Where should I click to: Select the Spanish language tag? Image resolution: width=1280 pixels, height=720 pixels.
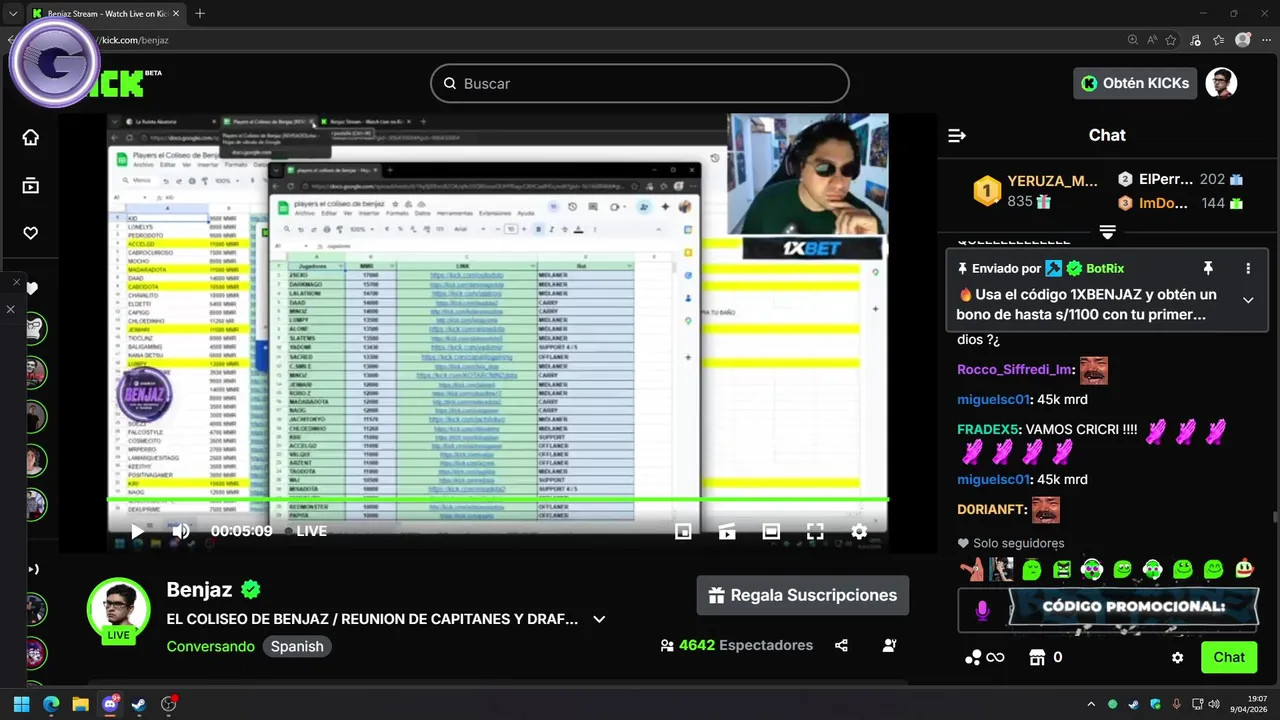297,646
